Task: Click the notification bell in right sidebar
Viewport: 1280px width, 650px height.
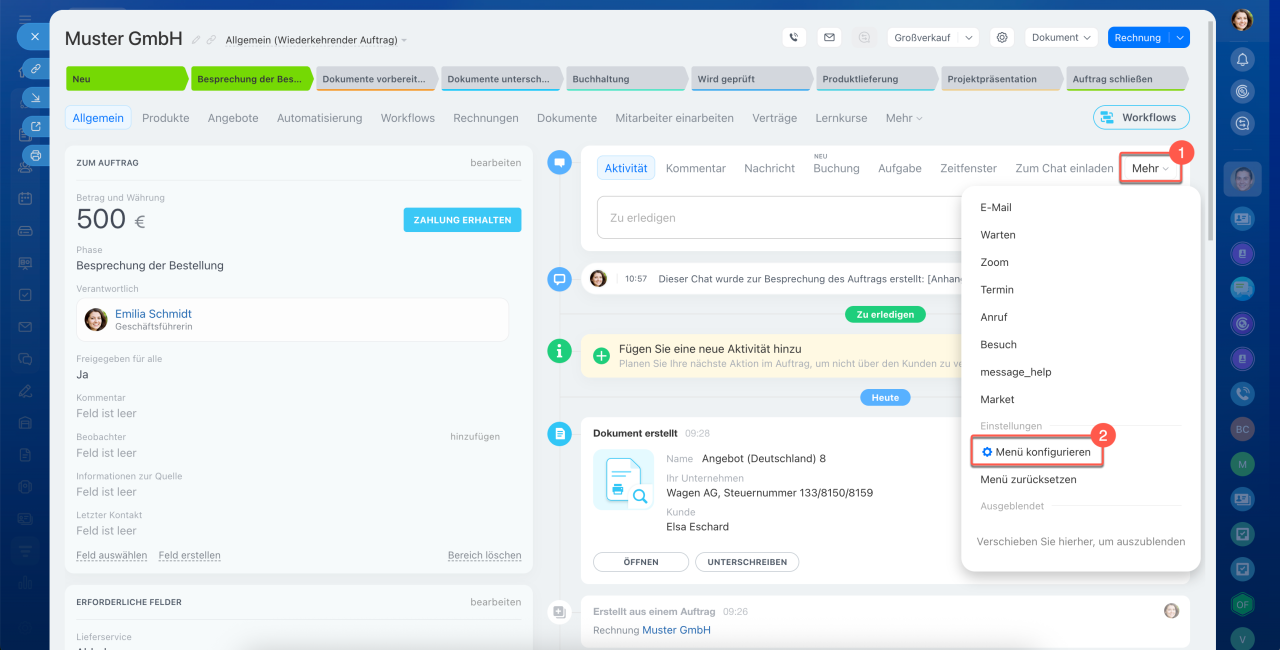Action: pos(1242,59)
